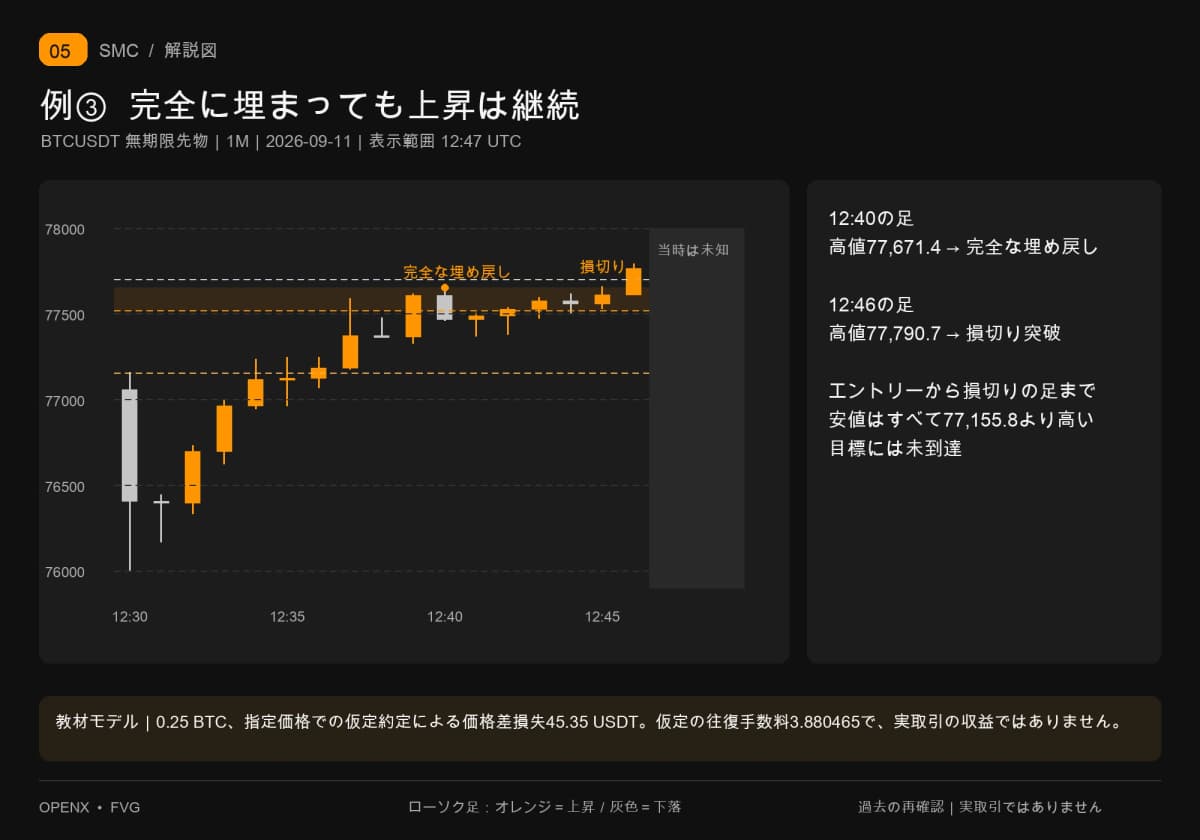1200x840 pixels.
Task: Click the last orange candle below 損切り
Action: [633, 281]
